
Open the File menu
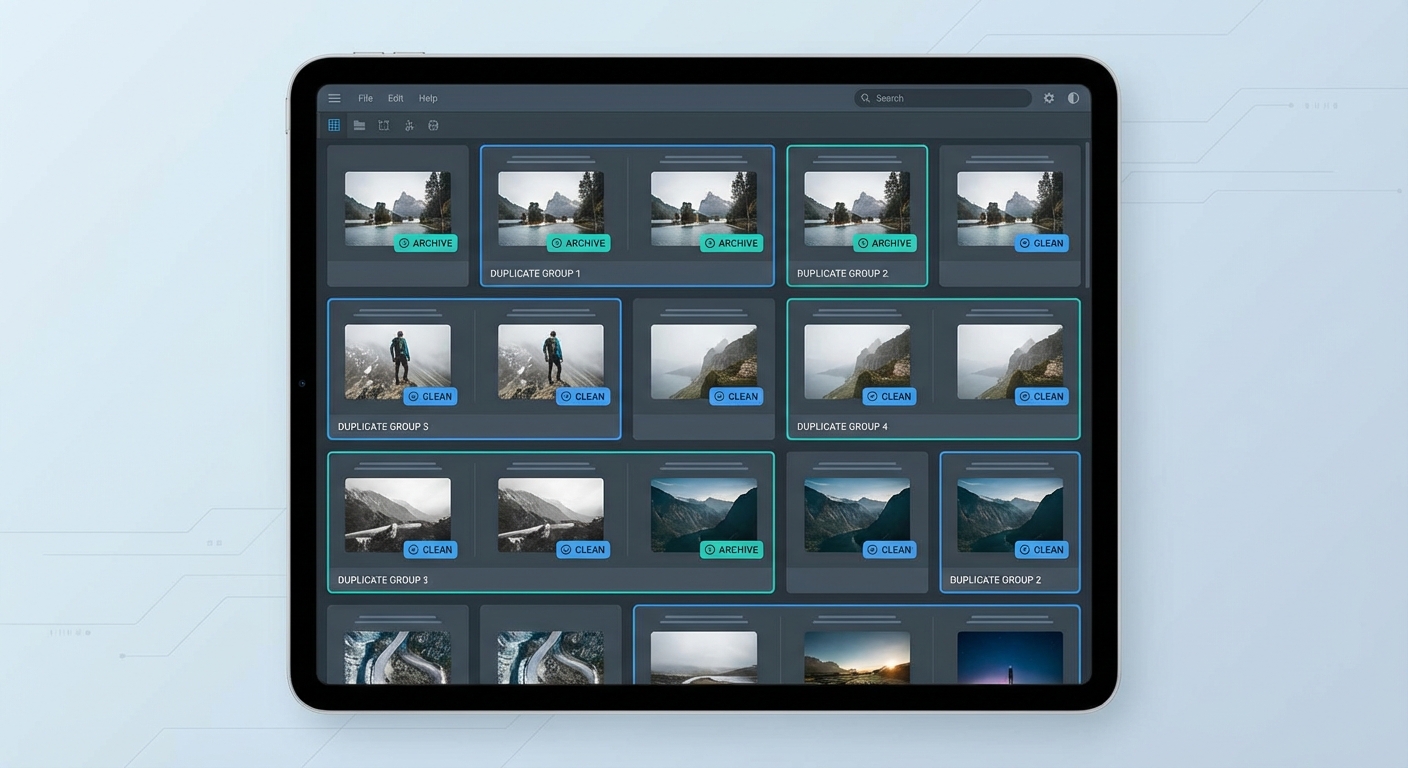coord(365,98)
